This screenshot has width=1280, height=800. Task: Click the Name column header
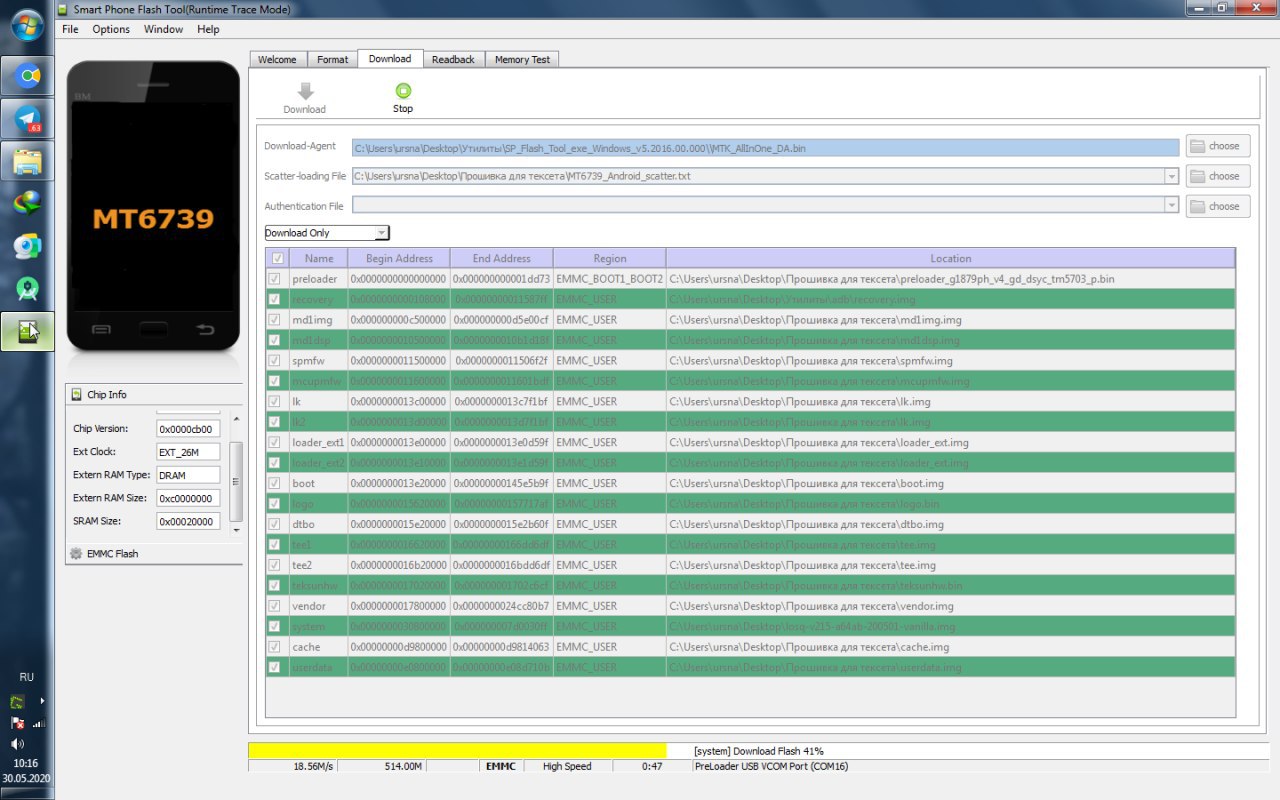click(x=319, y=258)
